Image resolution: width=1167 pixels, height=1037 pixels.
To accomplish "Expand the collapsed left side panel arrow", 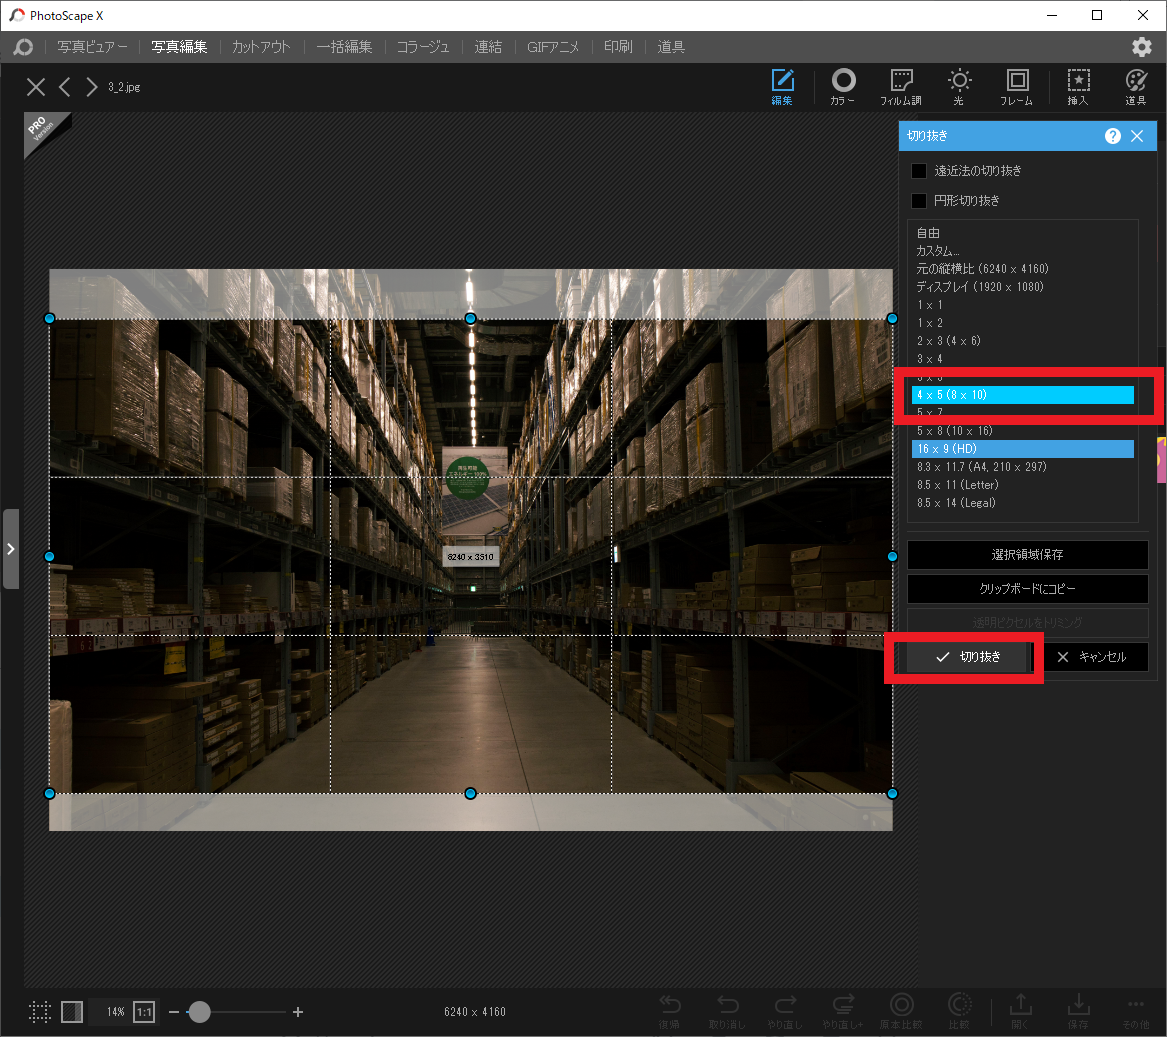I will [x=10, y=549].
